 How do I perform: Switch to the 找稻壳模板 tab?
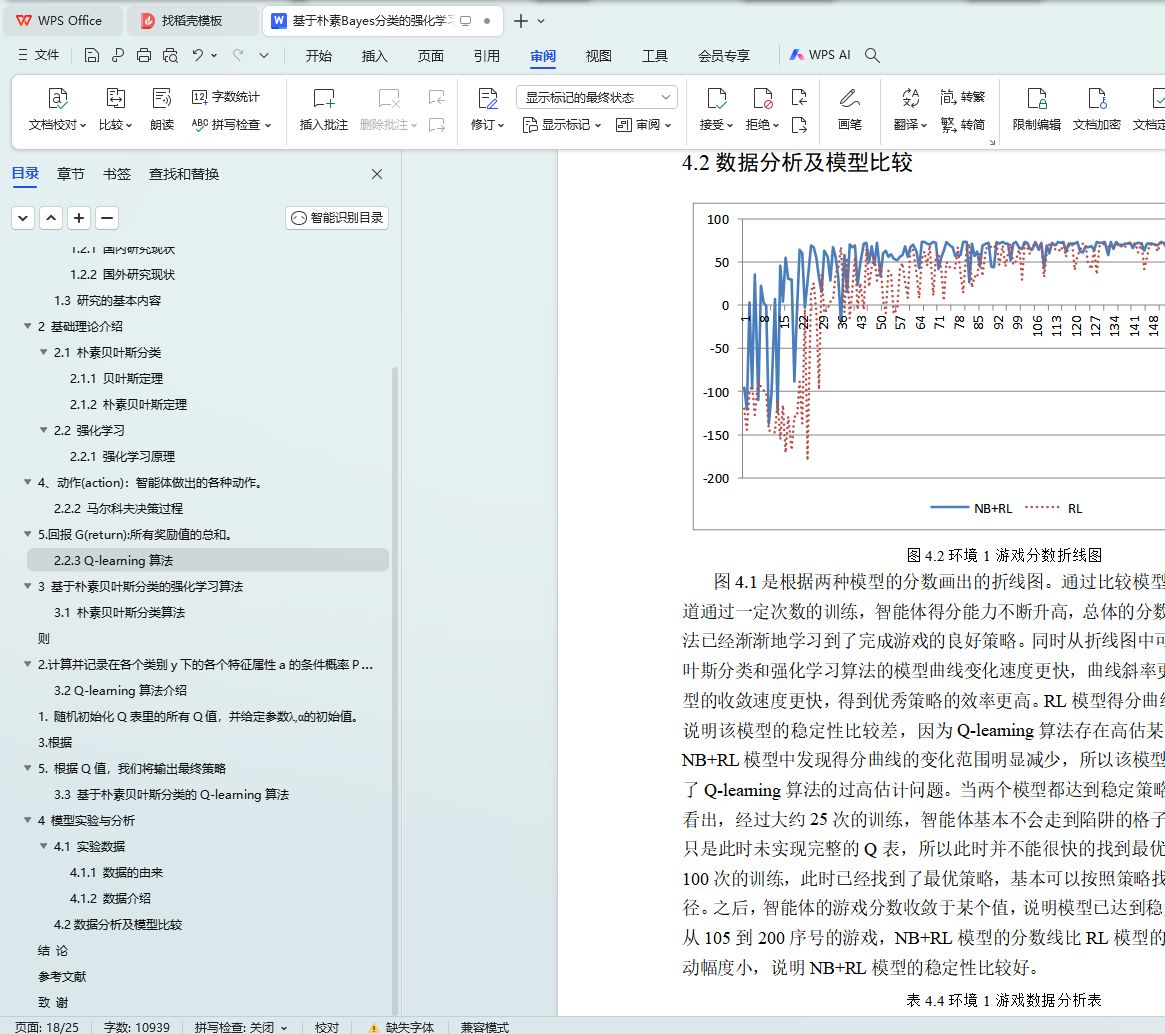point(192,21)
